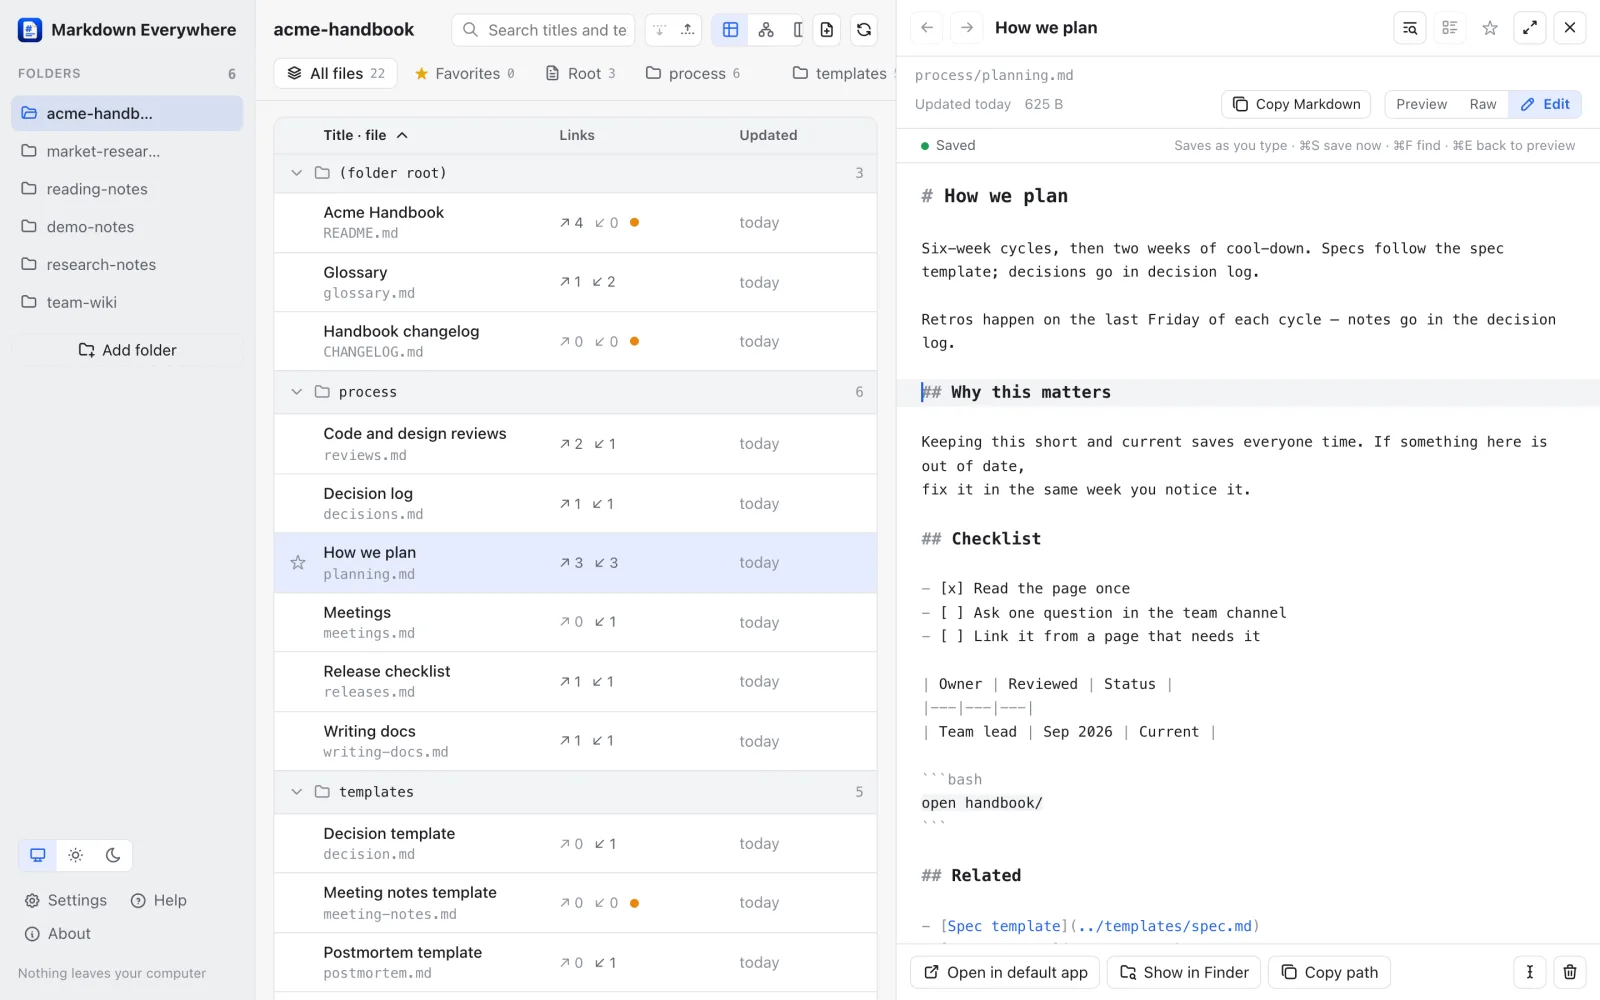Image resolution: width=1600 pixels, height=1000 pixels.
Task: Select the All files tab
Action: point(336,73)
